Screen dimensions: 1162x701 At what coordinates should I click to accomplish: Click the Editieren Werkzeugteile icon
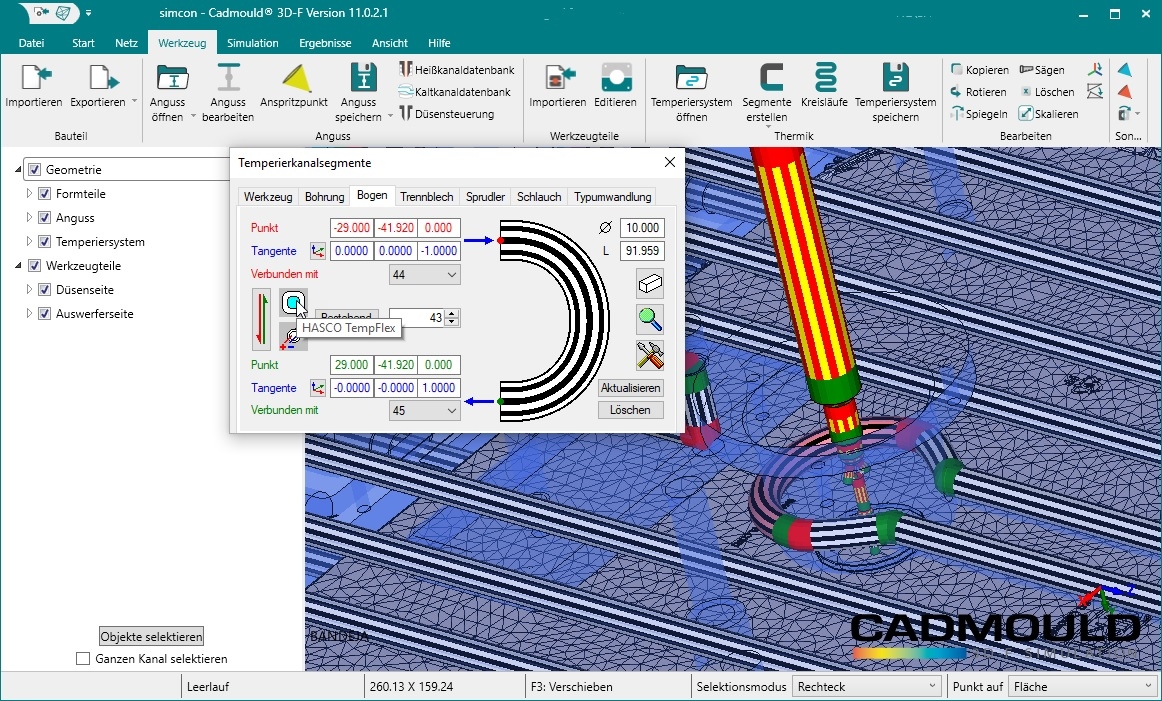pyautogui.click(x=616, y=77)
